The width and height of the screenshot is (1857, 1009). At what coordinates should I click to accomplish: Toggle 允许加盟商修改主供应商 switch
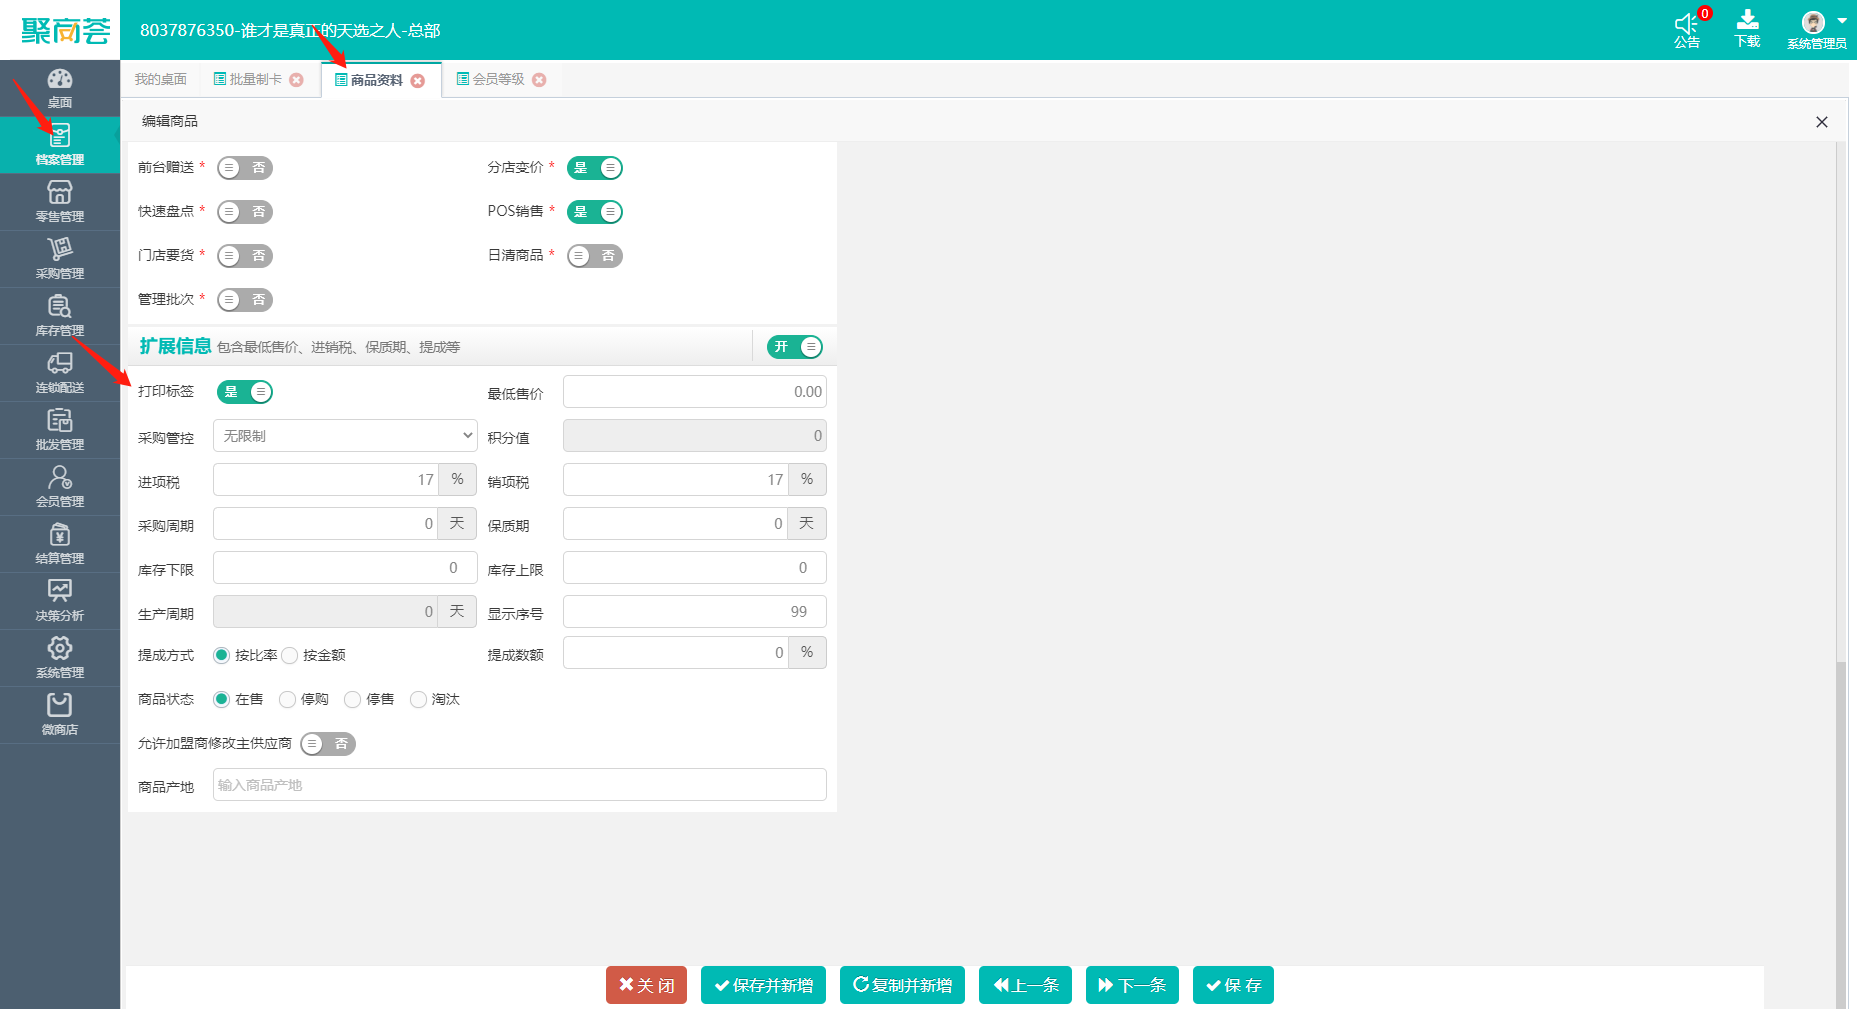click(x=328, y=744)
